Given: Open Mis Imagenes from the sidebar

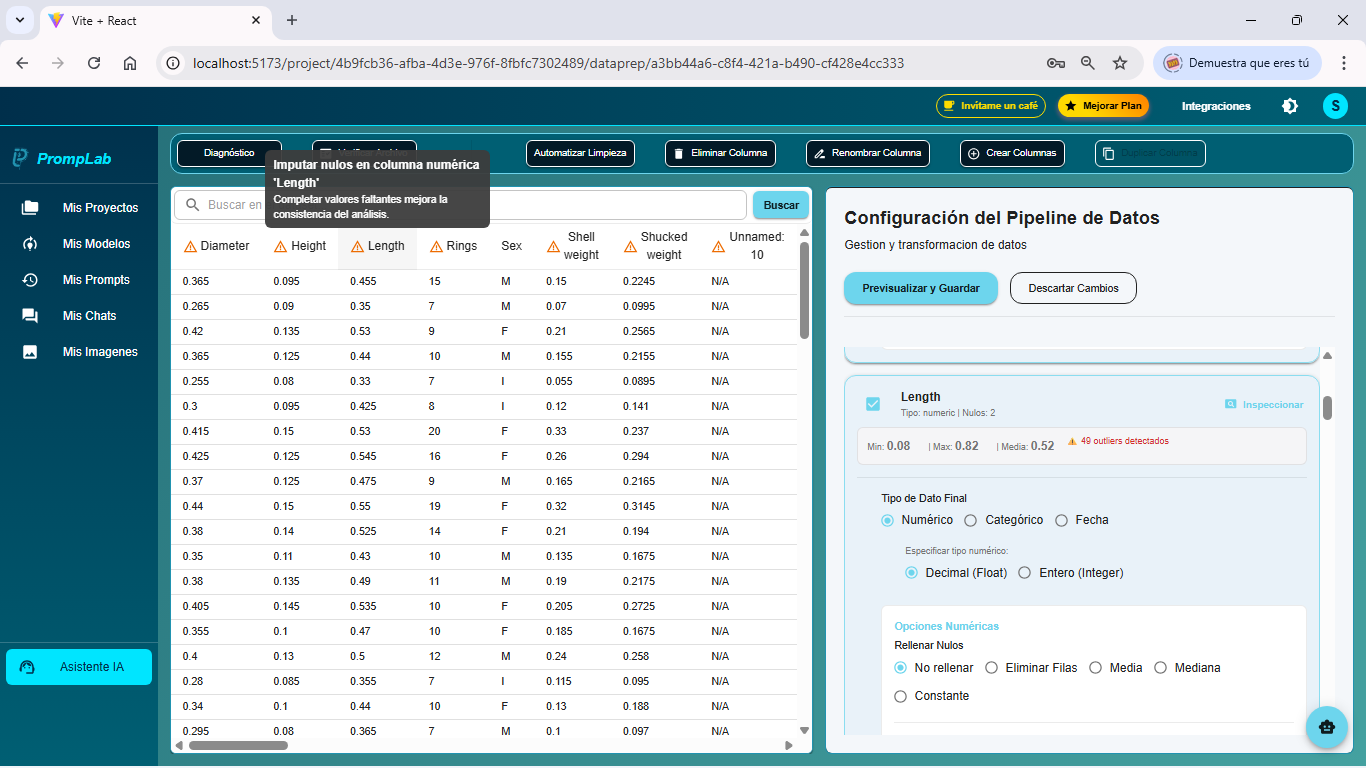Looking at the screenshot, I should point(97,351).
